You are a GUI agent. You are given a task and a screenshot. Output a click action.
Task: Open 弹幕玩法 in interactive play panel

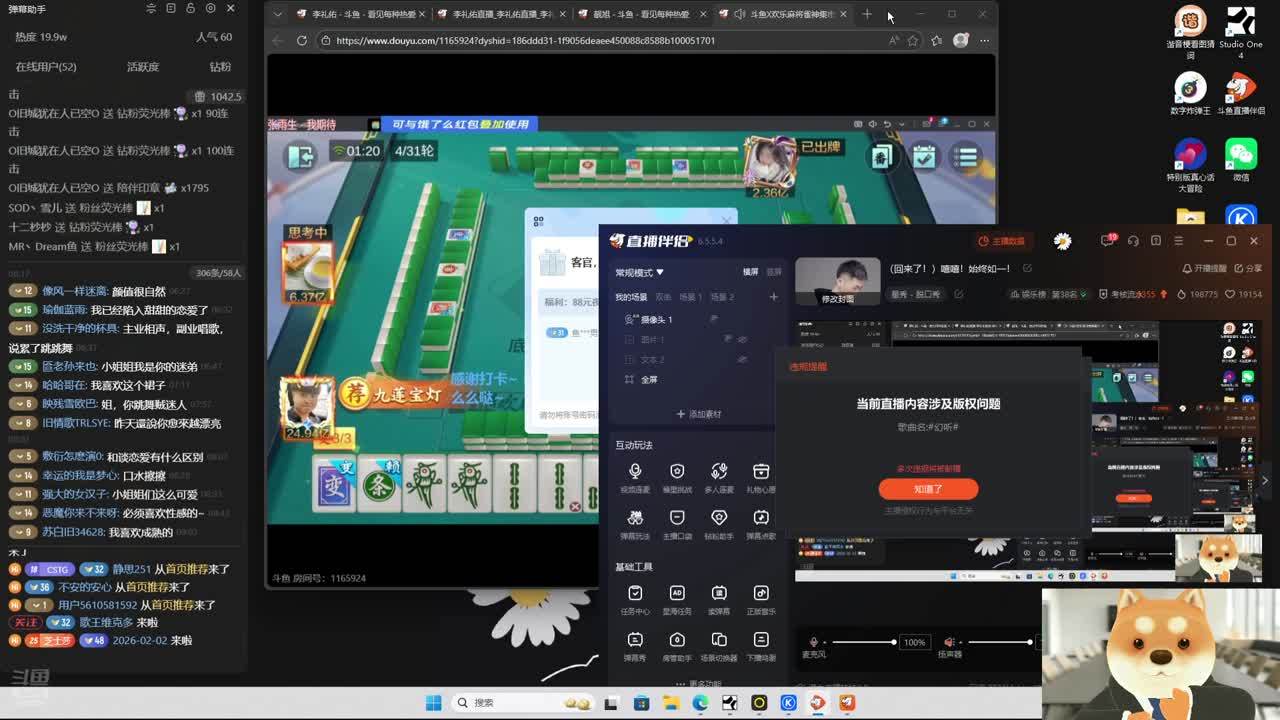click(x=635, y=523)
